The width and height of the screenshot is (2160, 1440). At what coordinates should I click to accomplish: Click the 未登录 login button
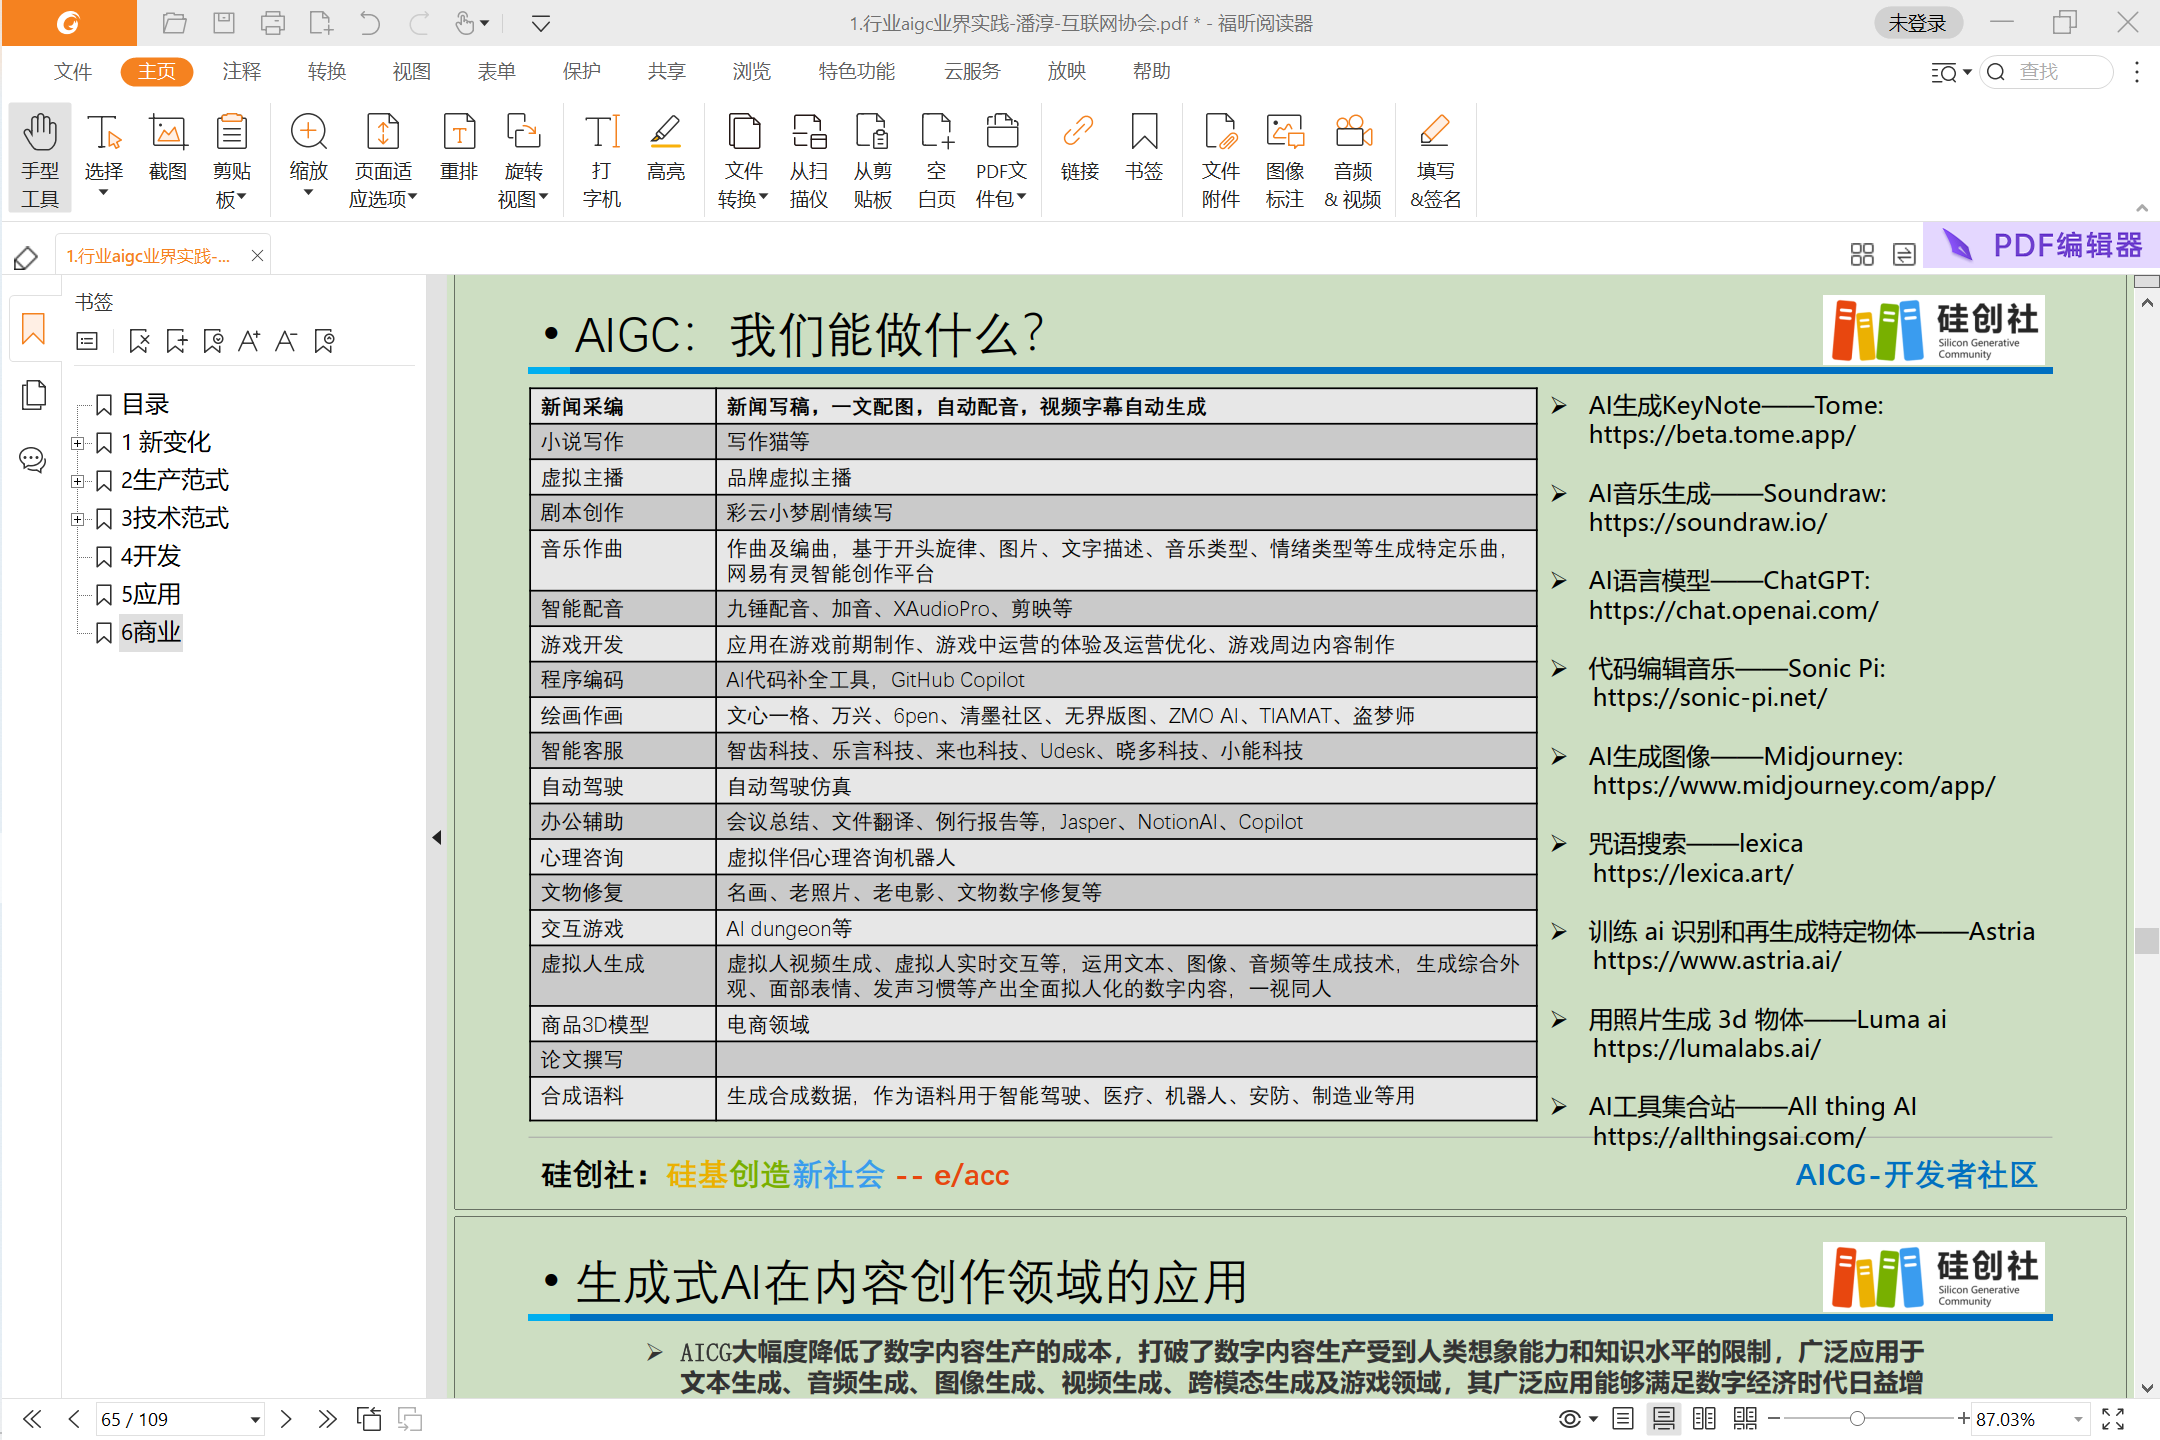[x=1917, y=23]
